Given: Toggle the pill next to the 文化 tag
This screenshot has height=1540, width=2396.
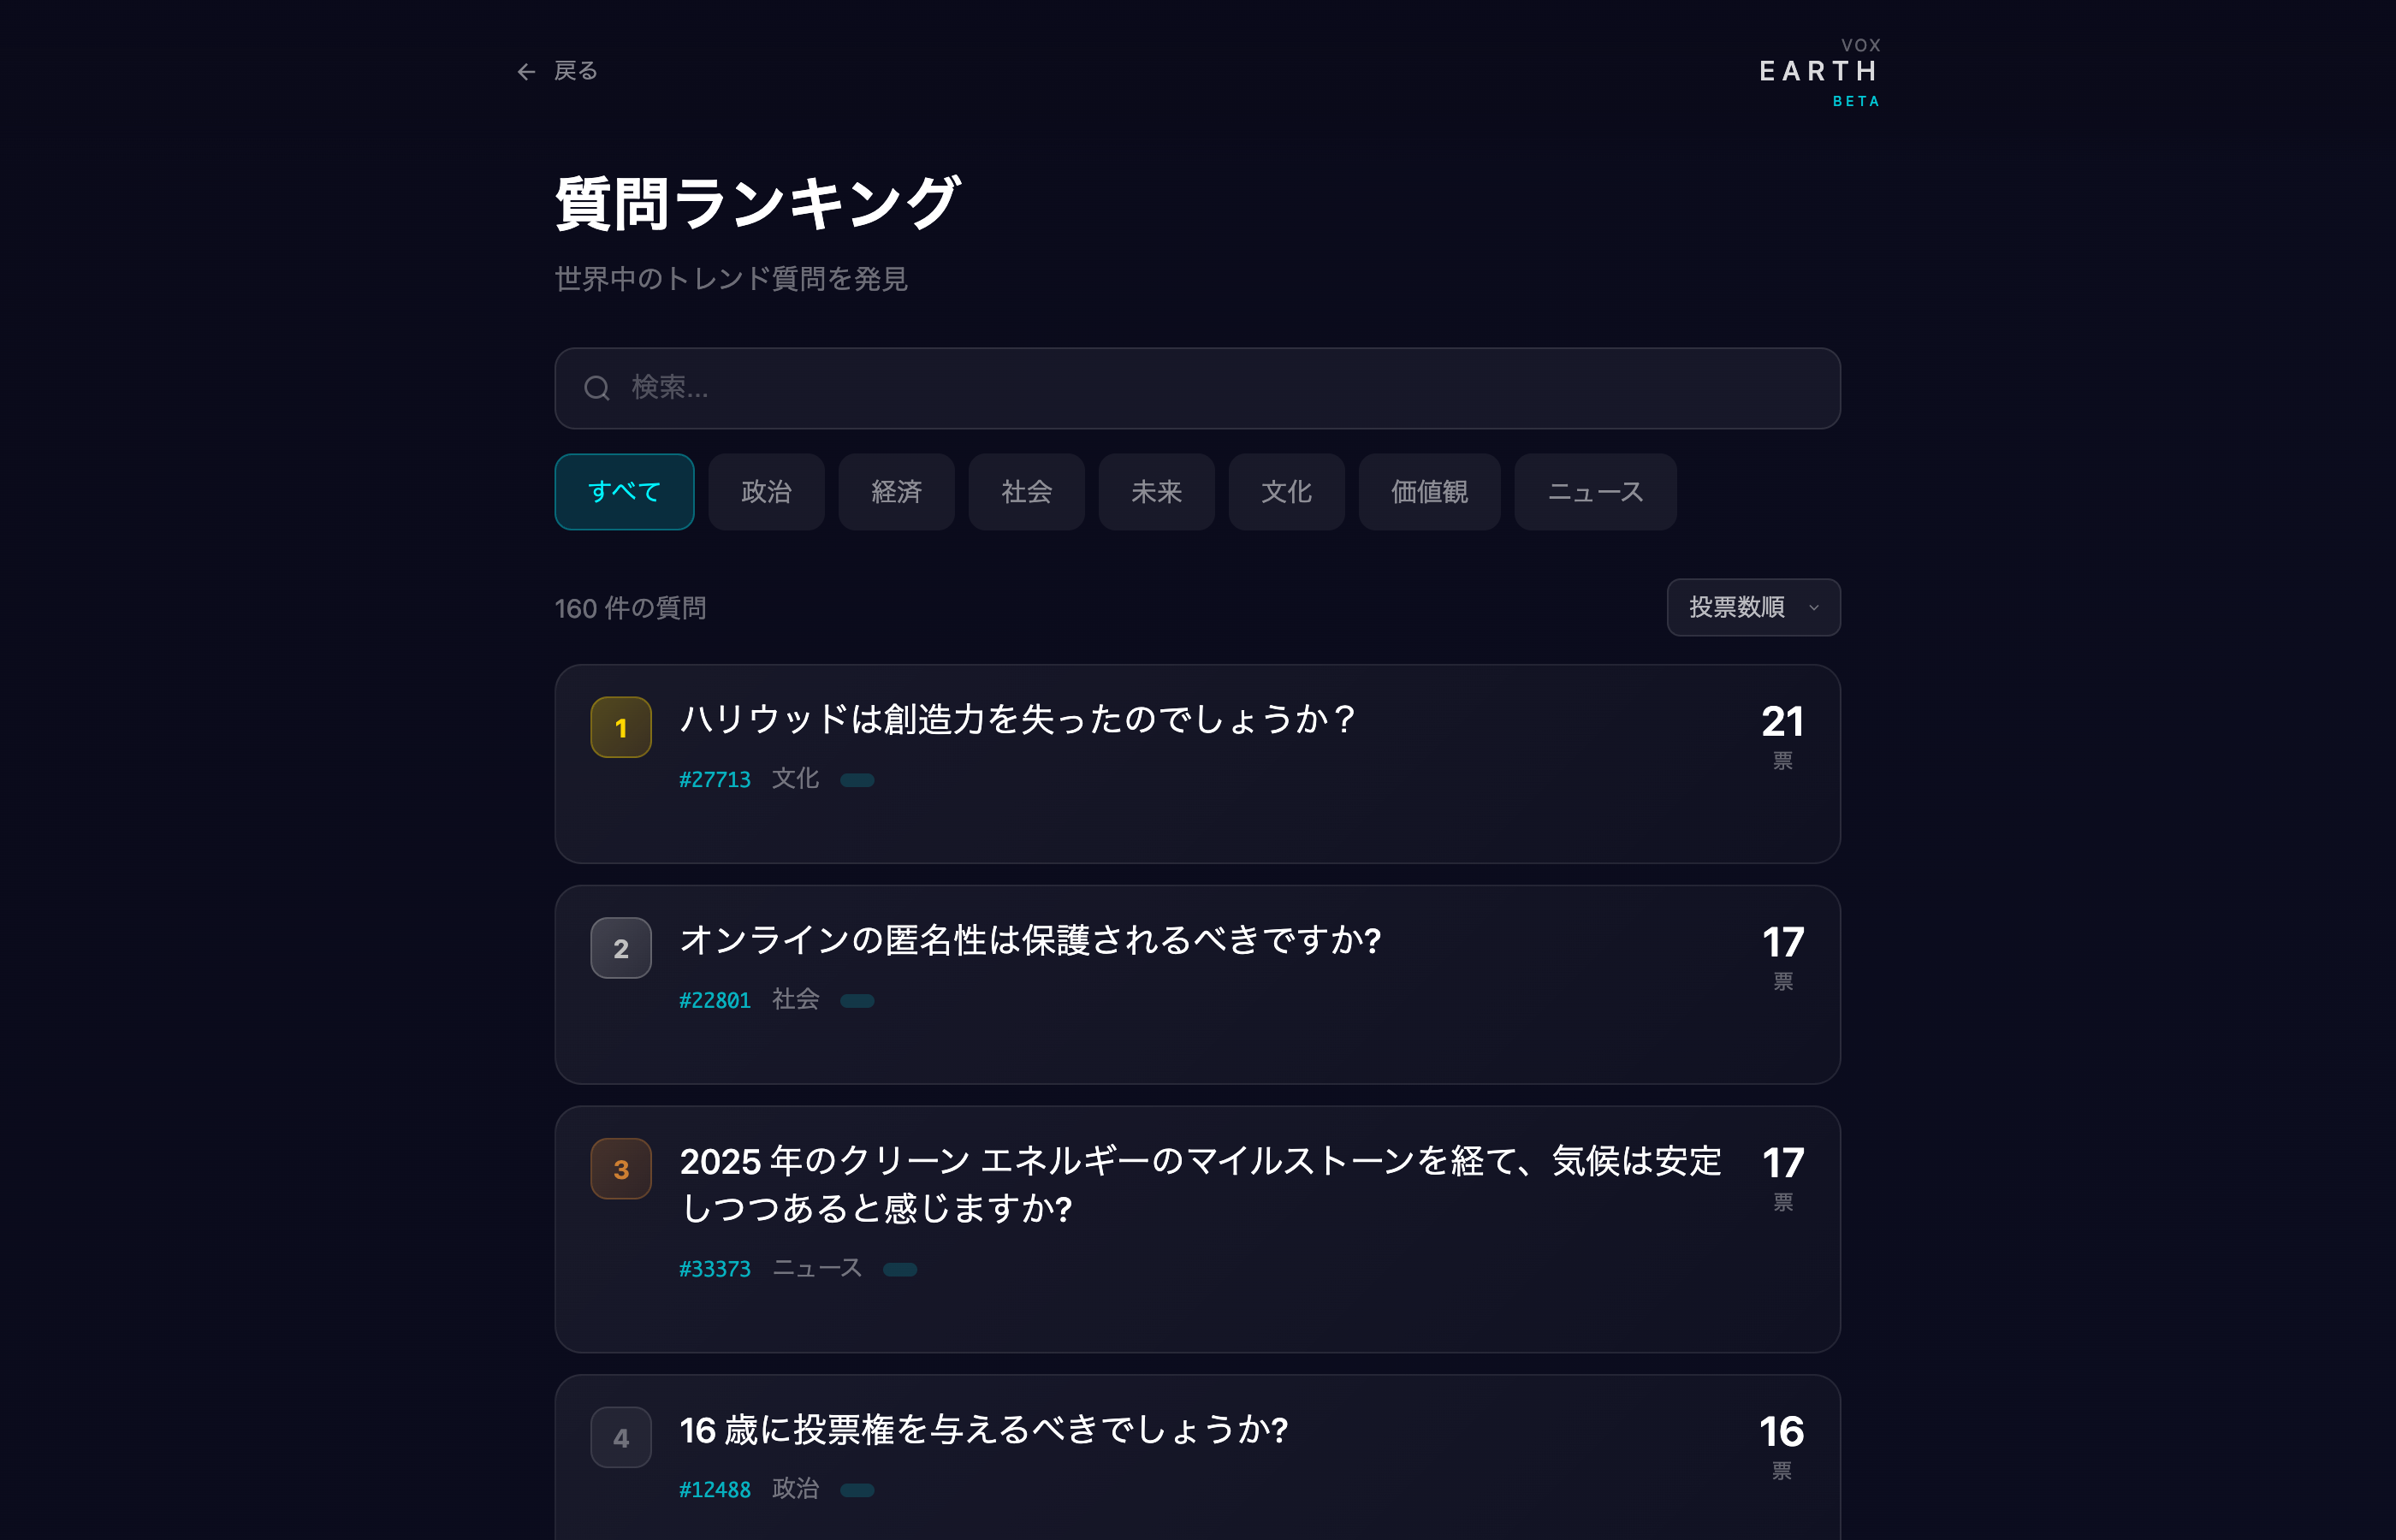Looking at the screenshot, I should (857, 779).
